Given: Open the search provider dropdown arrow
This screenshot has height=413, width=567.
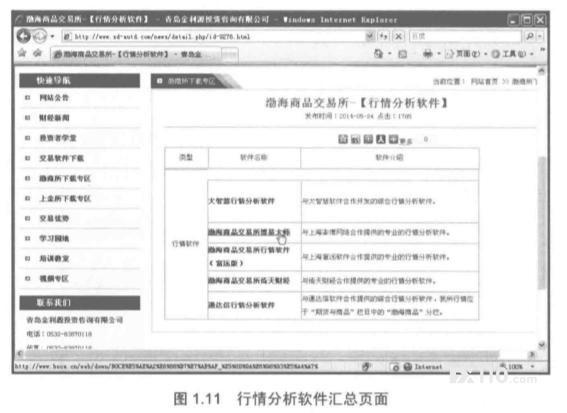Looking at the screenshot, I should [540, 36].
